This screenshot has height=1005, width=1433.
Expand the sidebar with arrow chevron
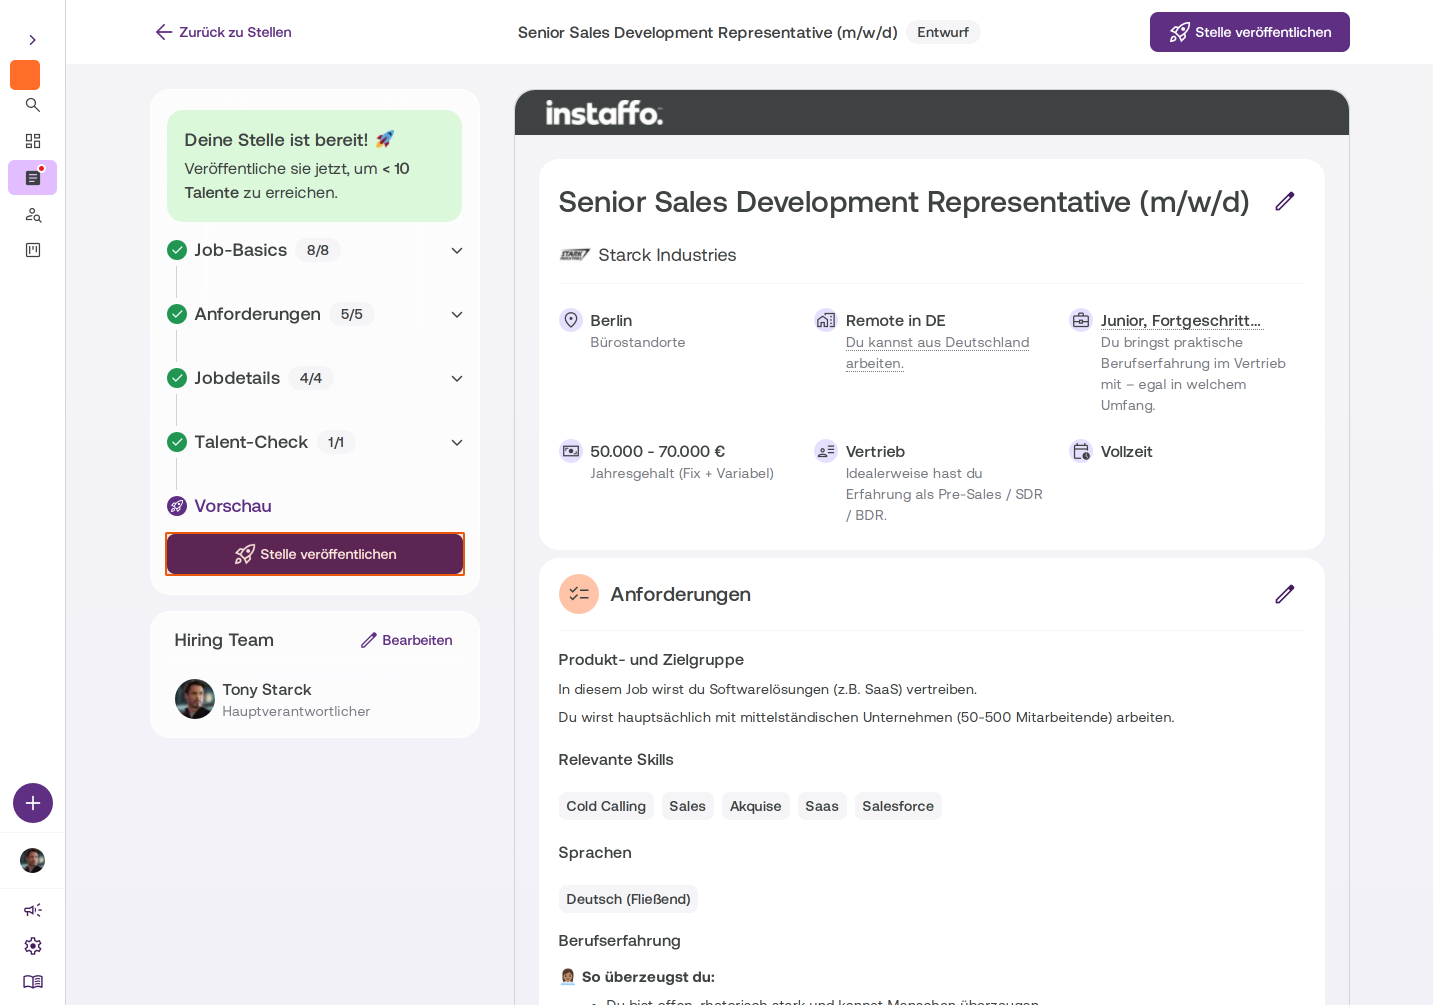click(x=33, y=40)
